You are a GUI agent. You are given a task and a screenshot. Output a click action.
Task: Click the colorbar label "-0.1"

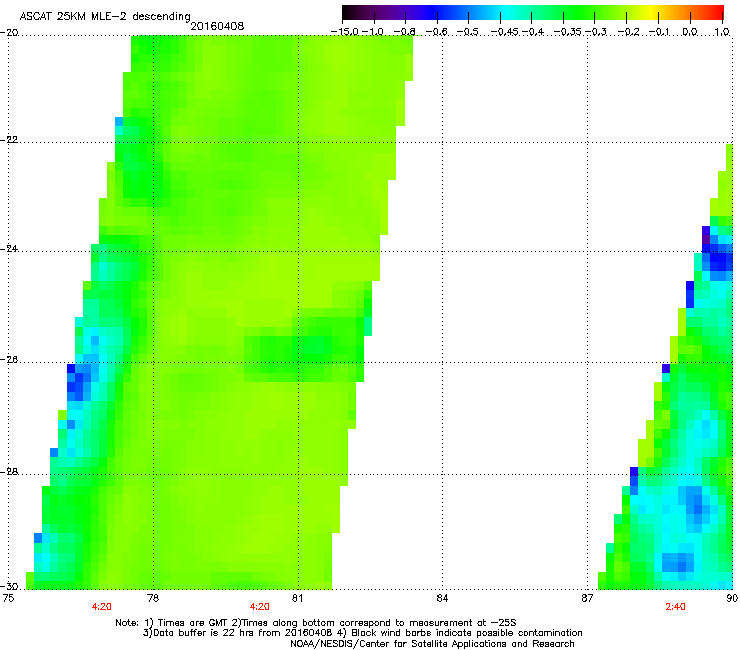coord(660,32)
